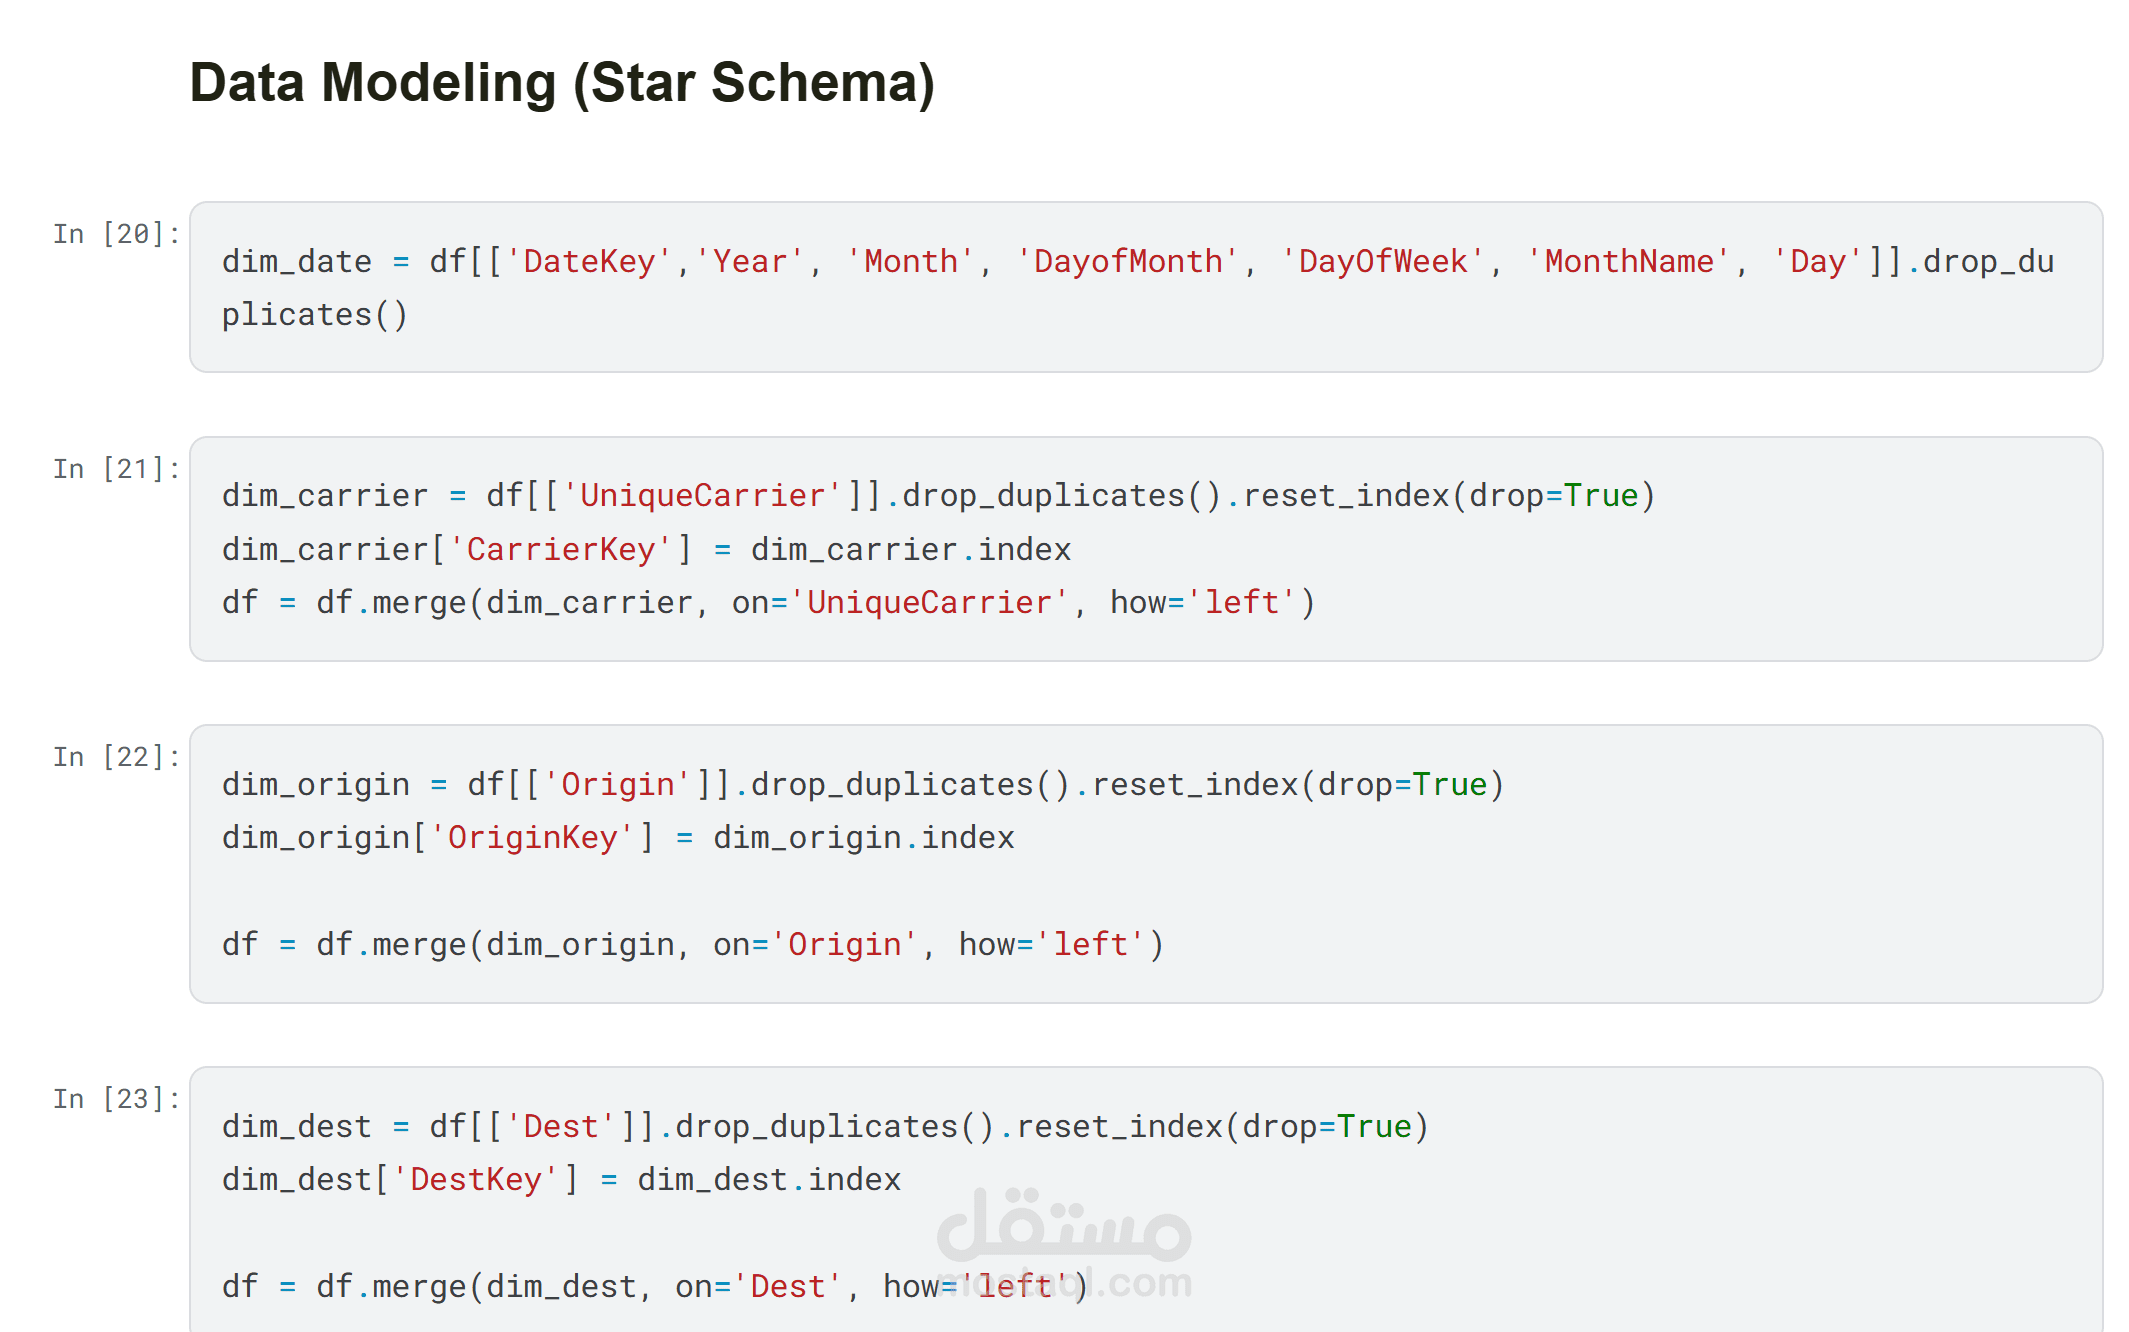The height and width of the screenshot is (1332, 2129).
Task: Click the merge on 'UniqueCarrier' line
Action: coord(767,603)
